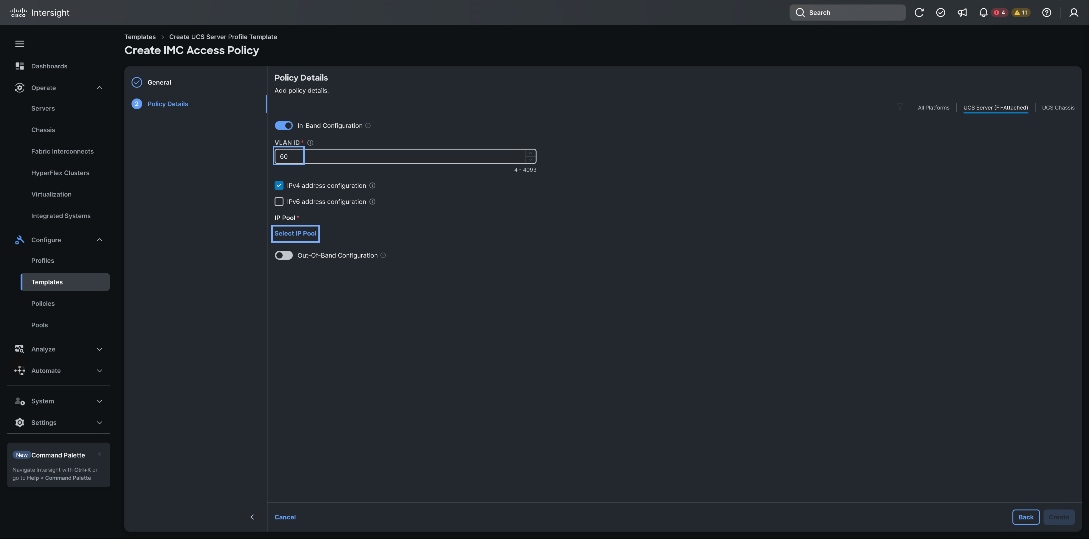Image resolution: width=1089 pixels, height=539 pixels.
Task: Click the red critical alarms badge
Action: click(999, 13)
